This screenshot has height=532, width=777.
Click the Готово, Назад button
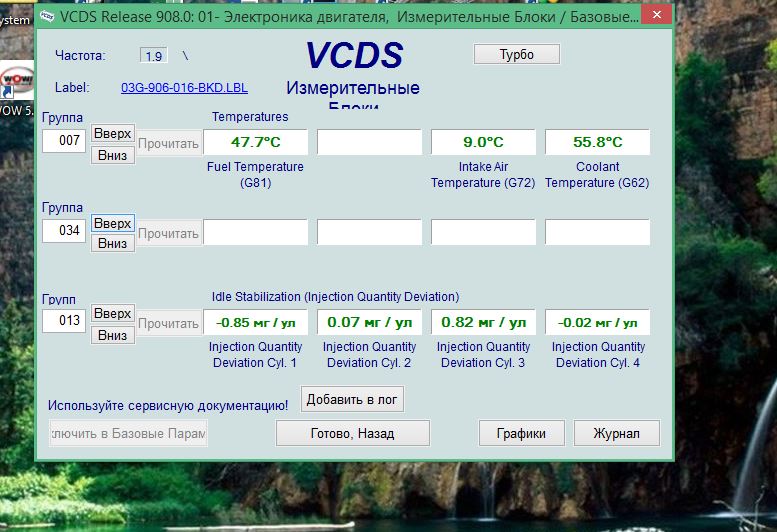tap(352, 433)
